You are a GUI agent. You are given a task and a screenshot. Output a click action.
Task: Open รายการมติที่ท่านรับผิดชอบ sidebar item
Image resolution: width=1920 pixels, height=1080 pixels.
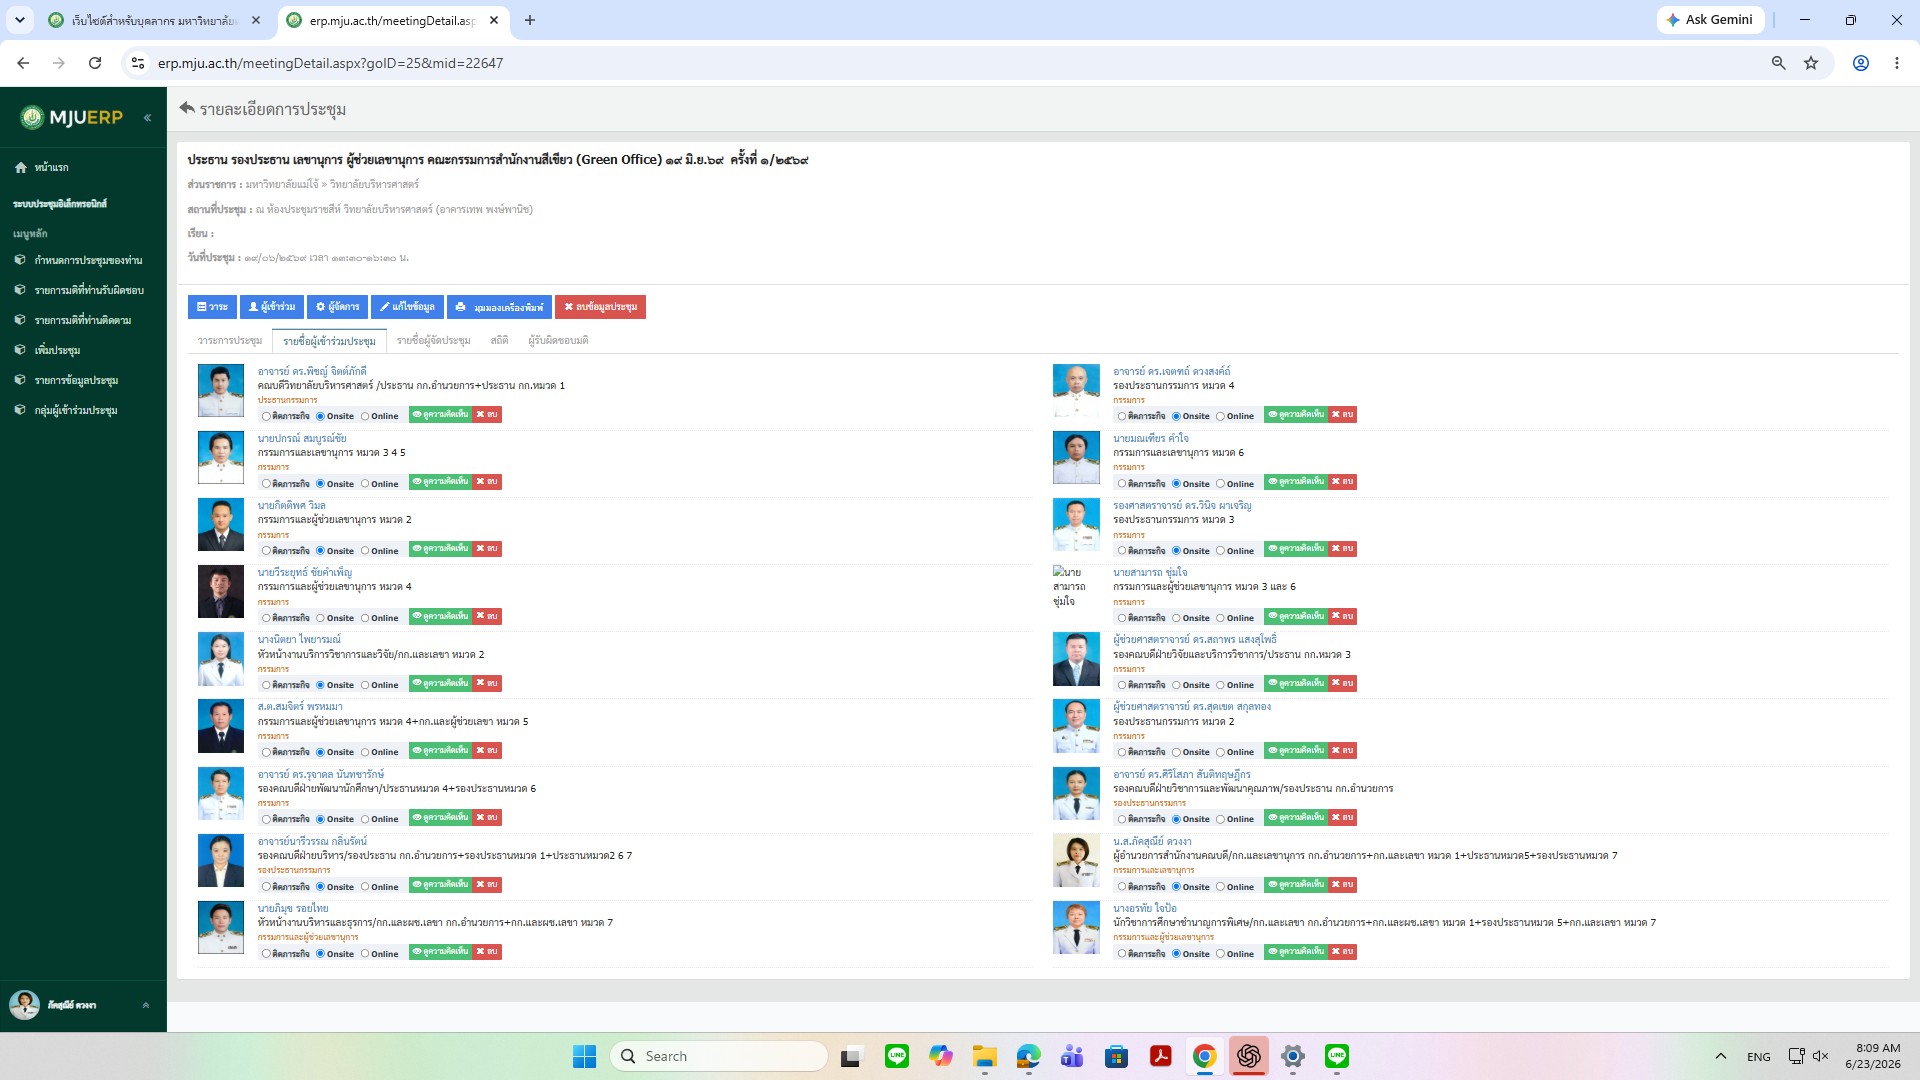click(x=89, y=290)
